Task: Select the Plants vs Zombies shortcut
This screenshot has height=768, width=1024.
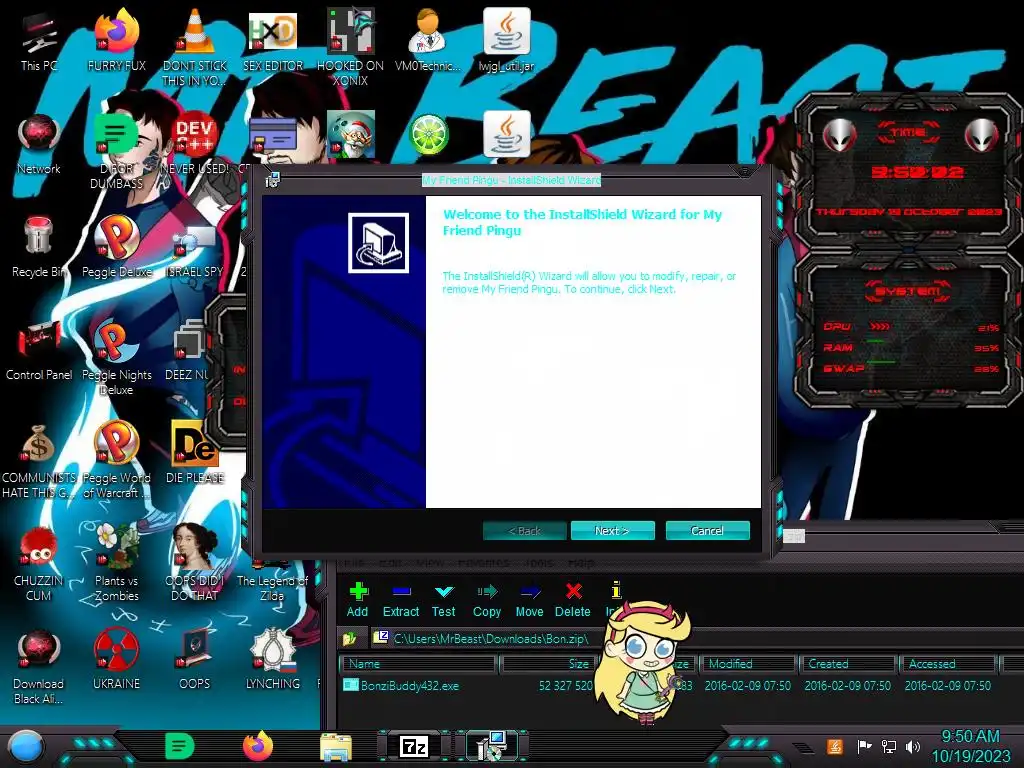Action: coord(116,563)
